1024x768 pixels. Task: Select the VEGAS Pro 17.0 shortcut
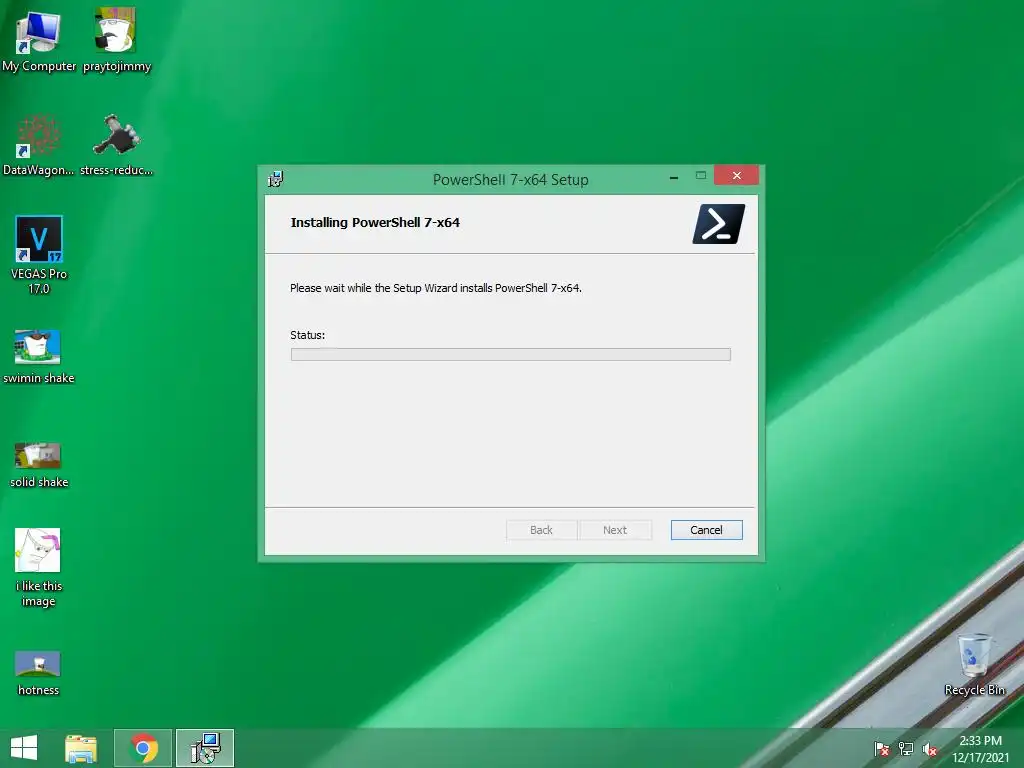point(39,255)
